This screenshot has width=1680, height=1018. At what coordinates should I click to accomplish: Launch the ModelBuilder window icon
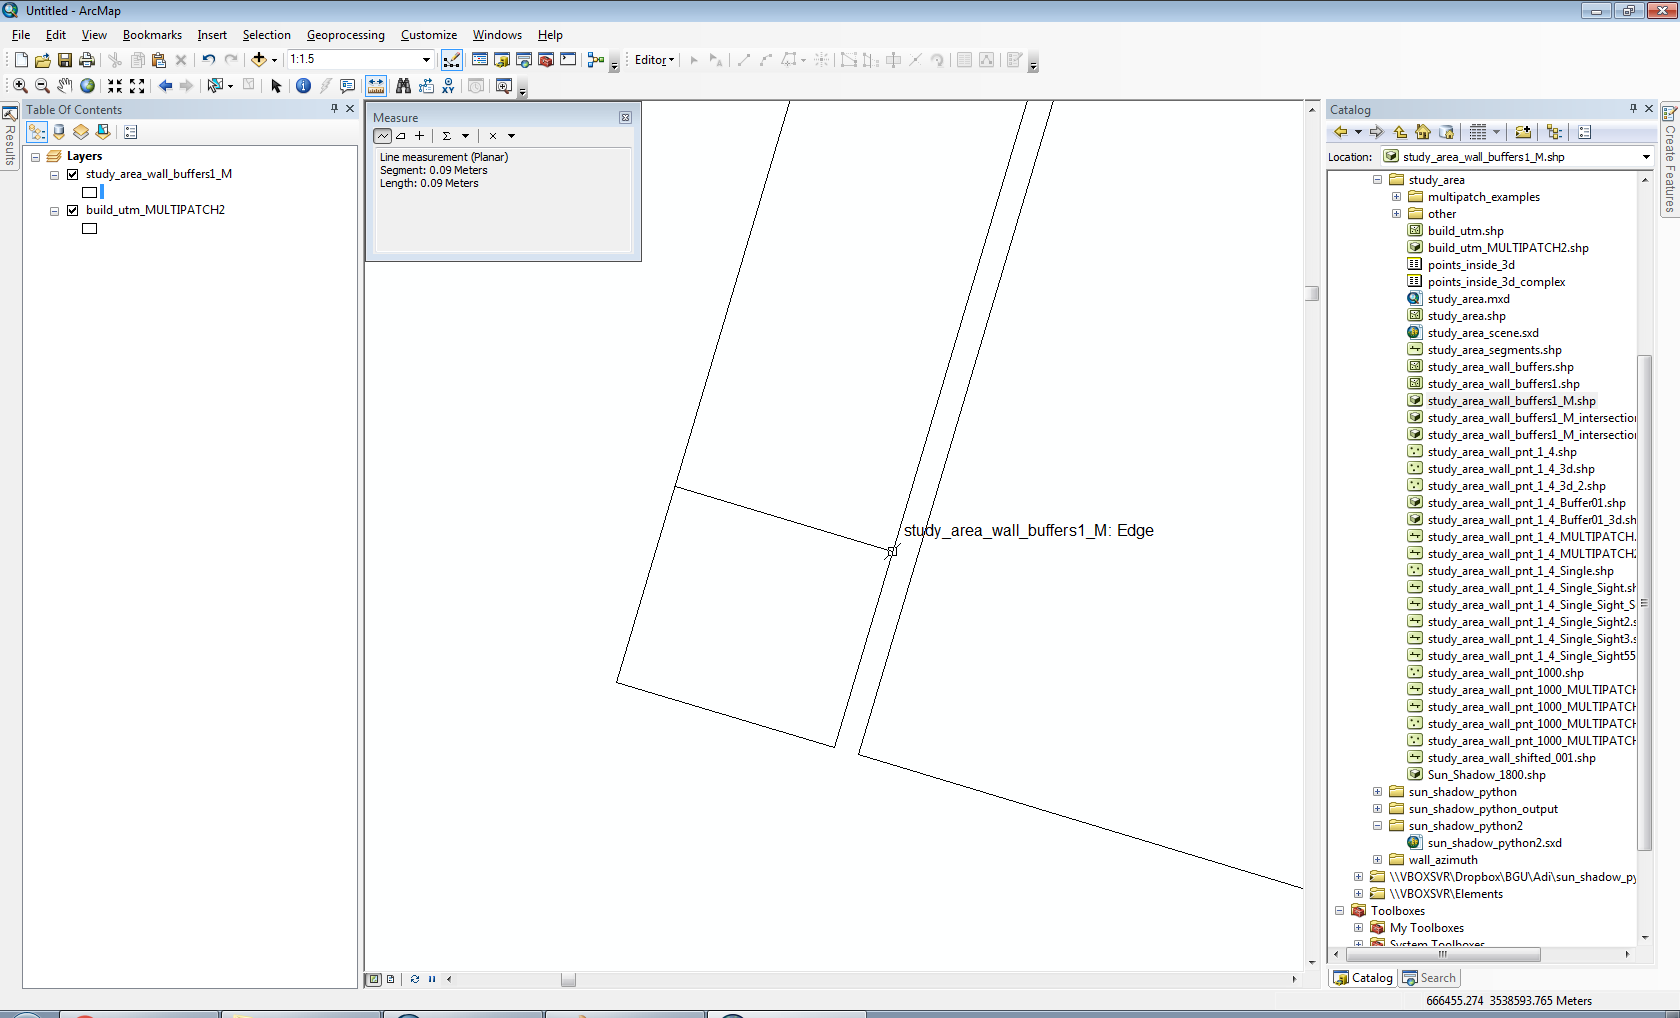[596, 60]
